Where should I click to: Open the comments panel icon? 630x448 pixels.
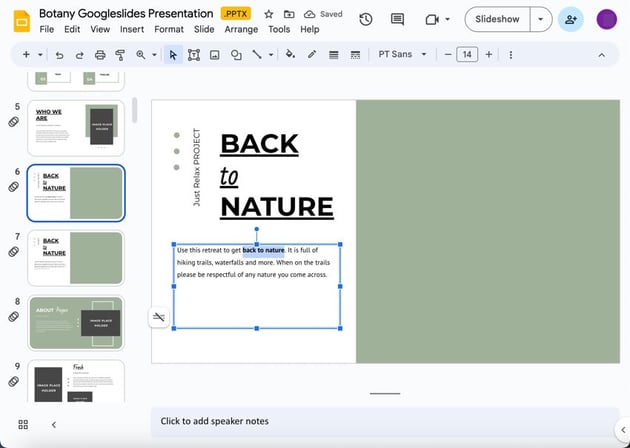tap(397, 19)
